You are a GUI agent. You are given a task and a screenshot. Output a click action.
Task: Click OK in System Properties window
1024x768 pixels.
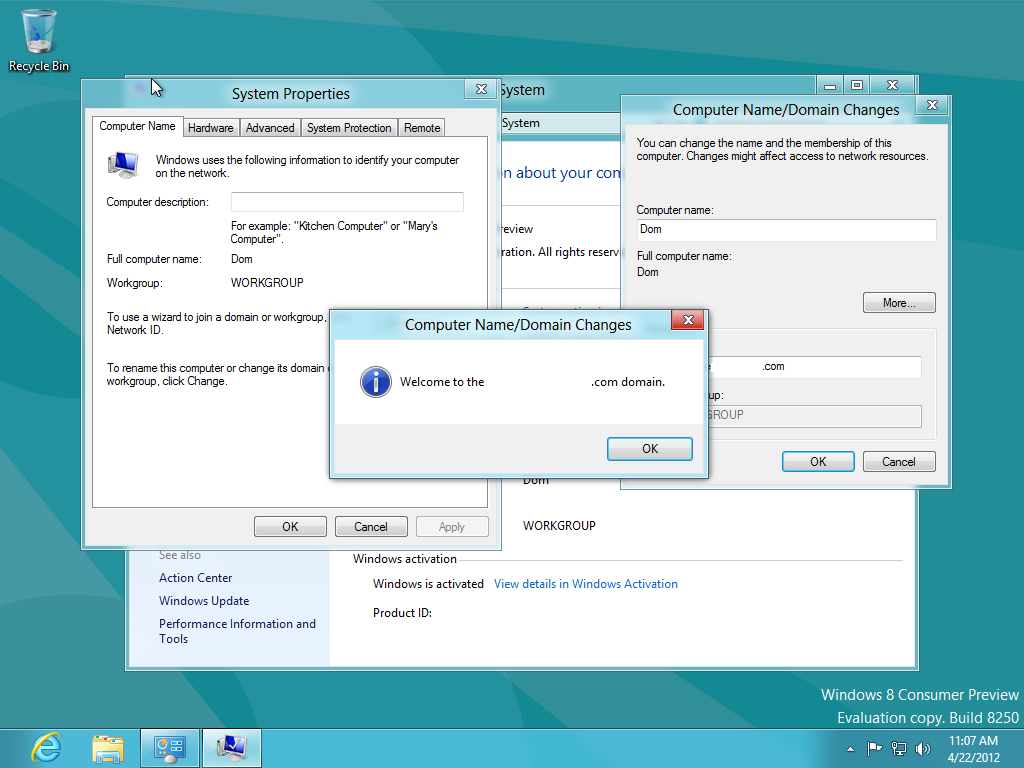click(290, 527)
